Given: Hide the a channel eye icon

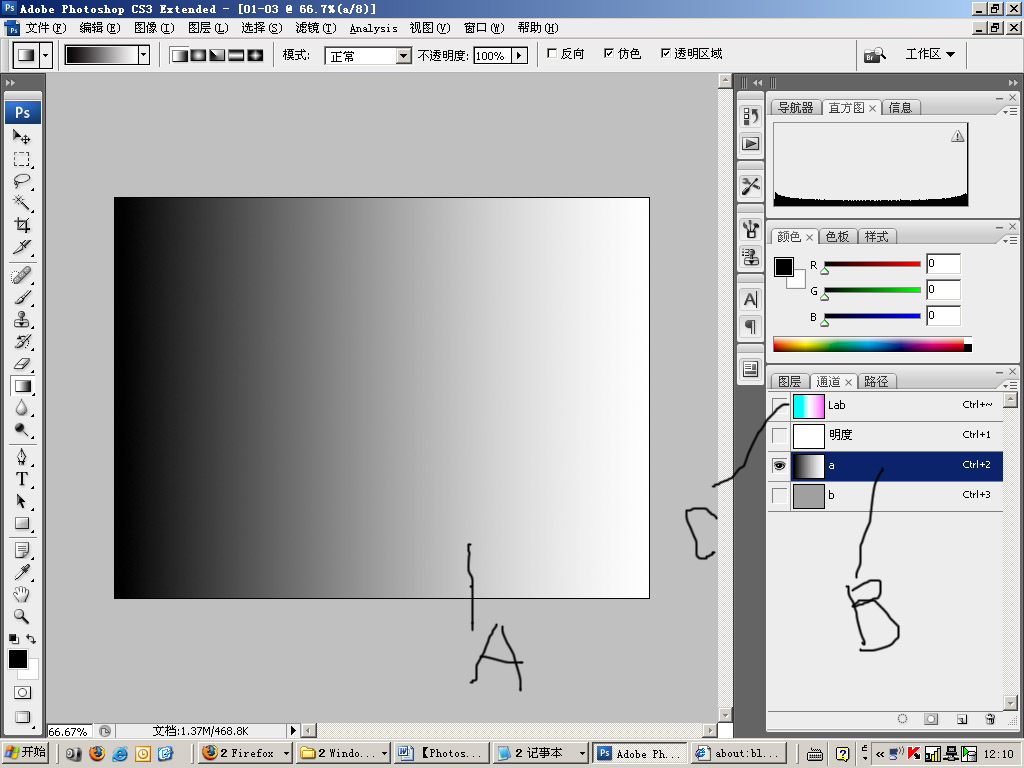Looking at the screenshot, I should 780,466.
